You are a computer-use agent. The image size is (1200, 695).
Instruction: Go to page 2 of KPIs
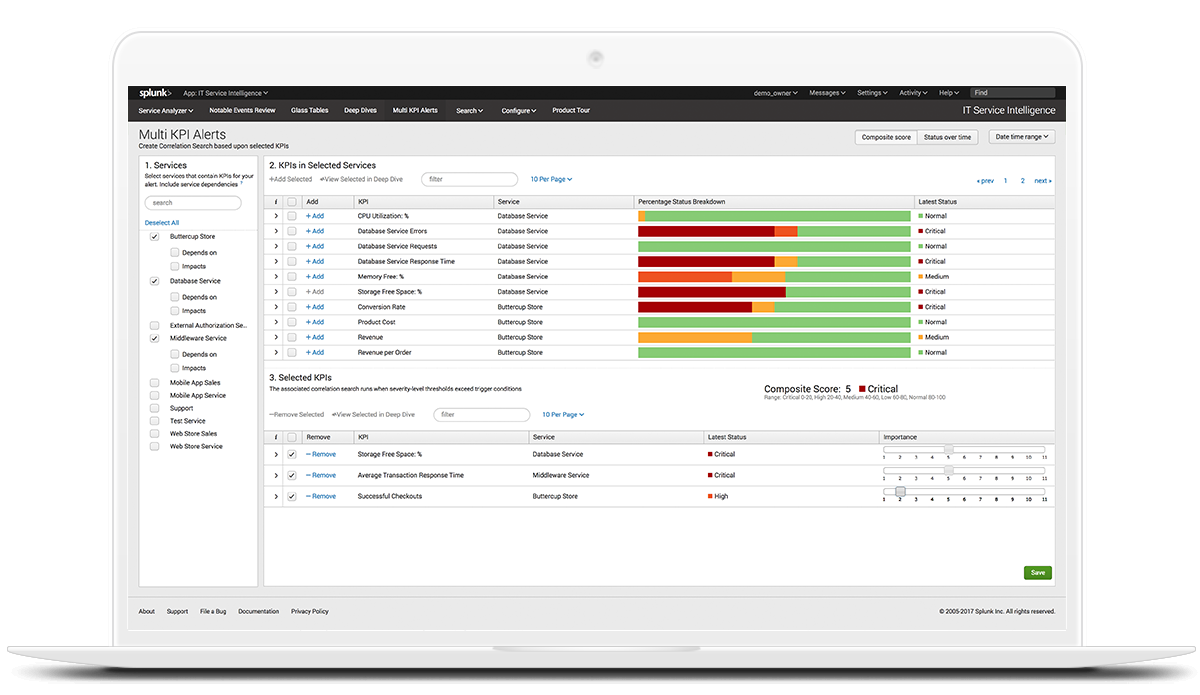1023,181
